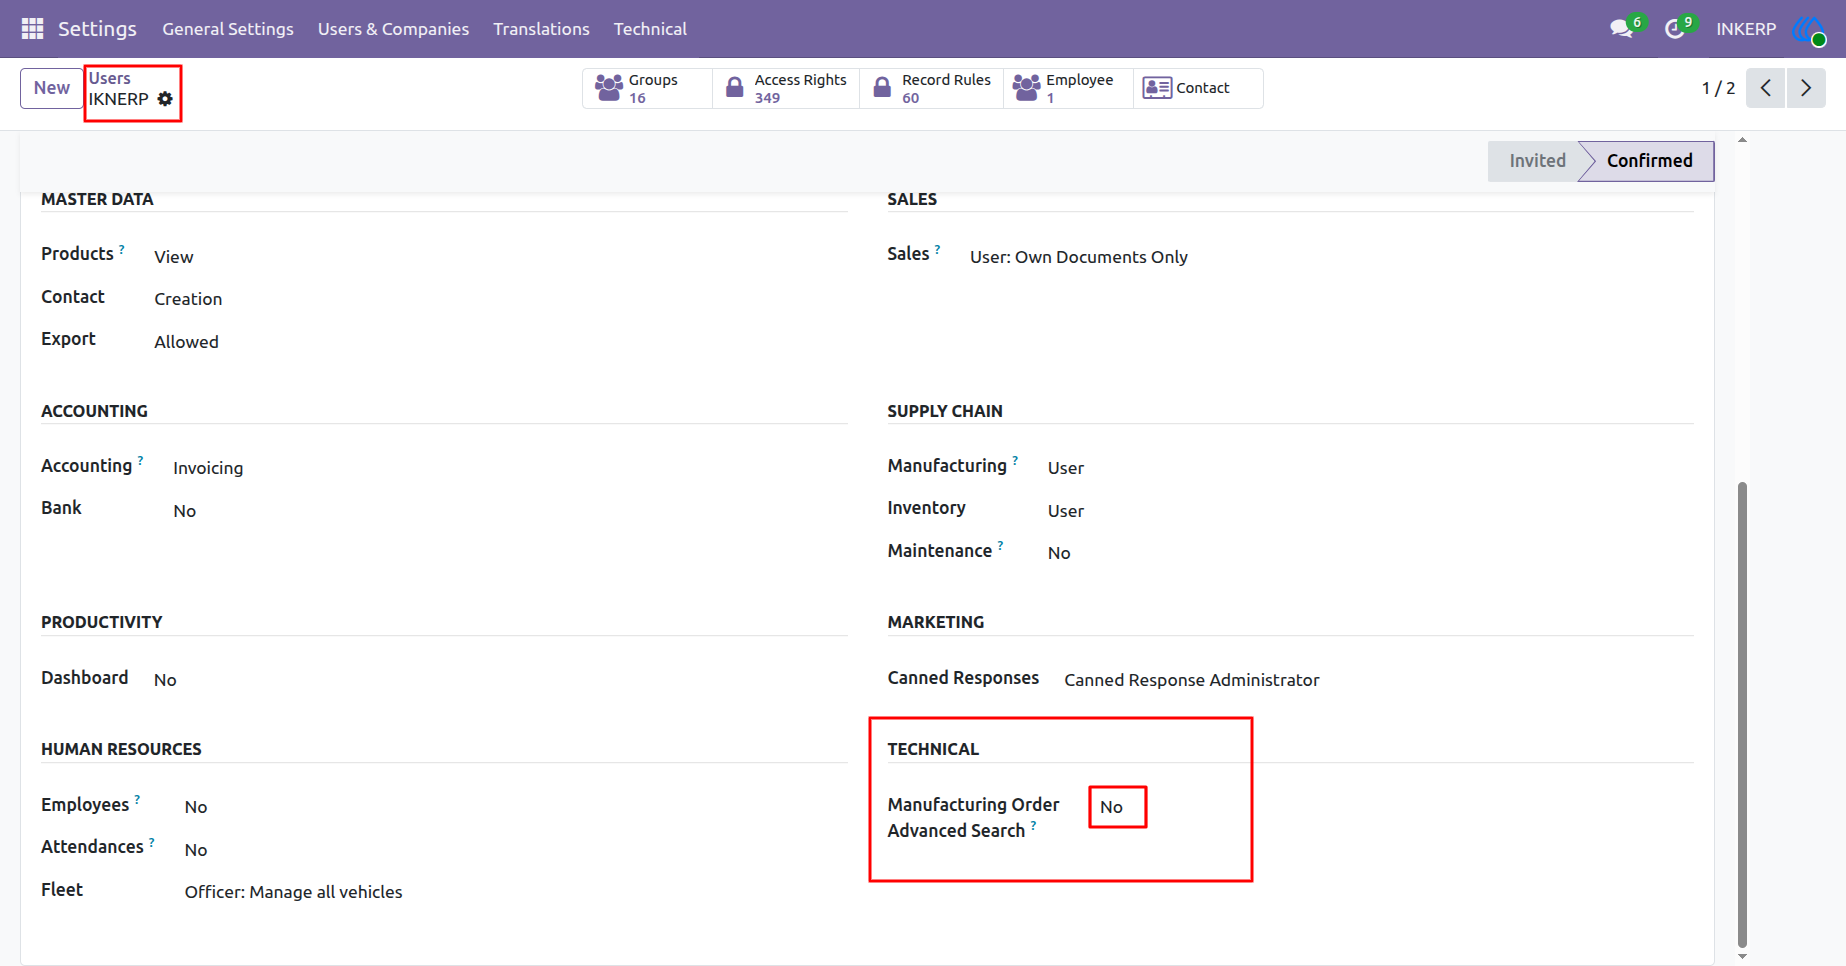Click the vertical scrollbar thumb
1846x966 pixels.
pyautogui.click(x=1742, y=714)
